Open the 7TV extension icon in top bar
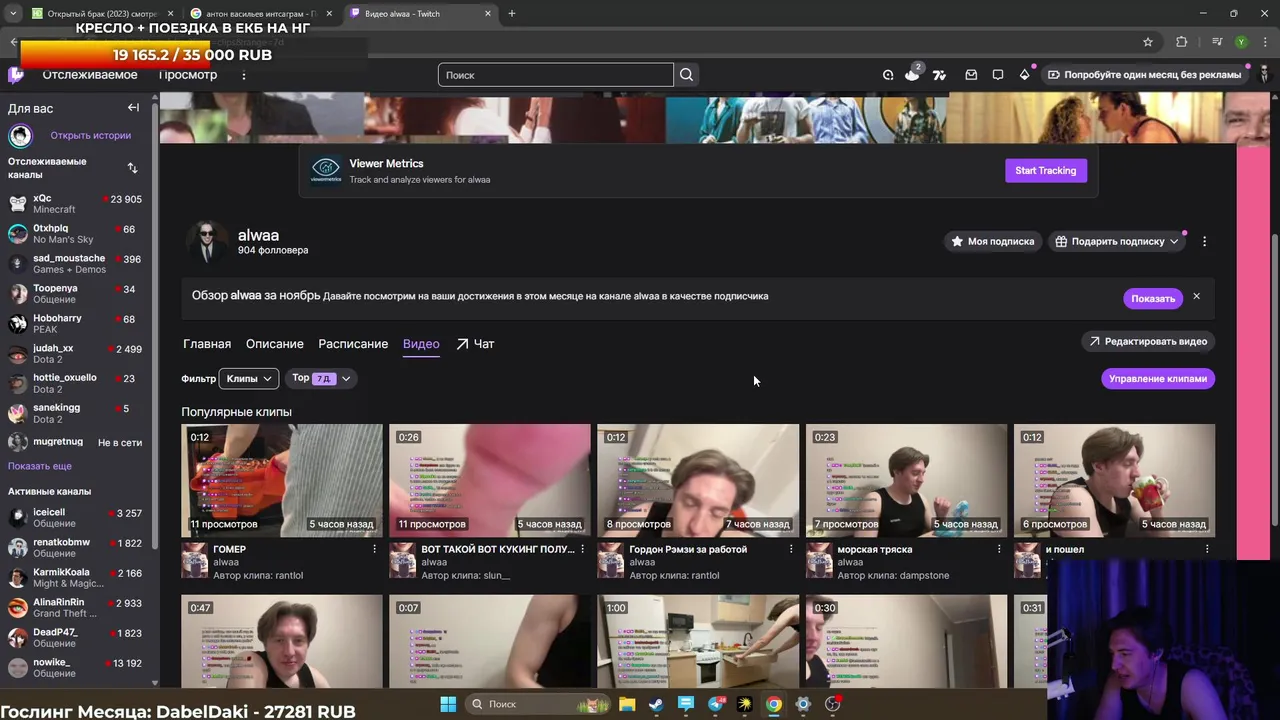Image resolution: width=1280 pixels, height=720 pixels. 939,75
